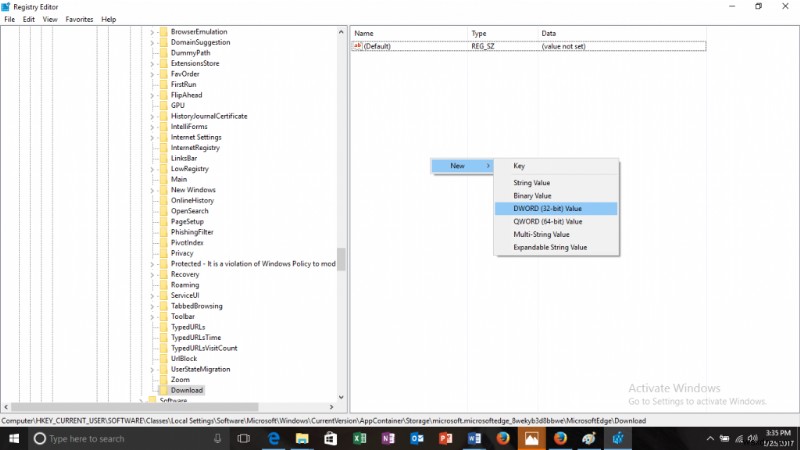Open the Favorites menu
The image size is (800, 450).
(79, 19)
